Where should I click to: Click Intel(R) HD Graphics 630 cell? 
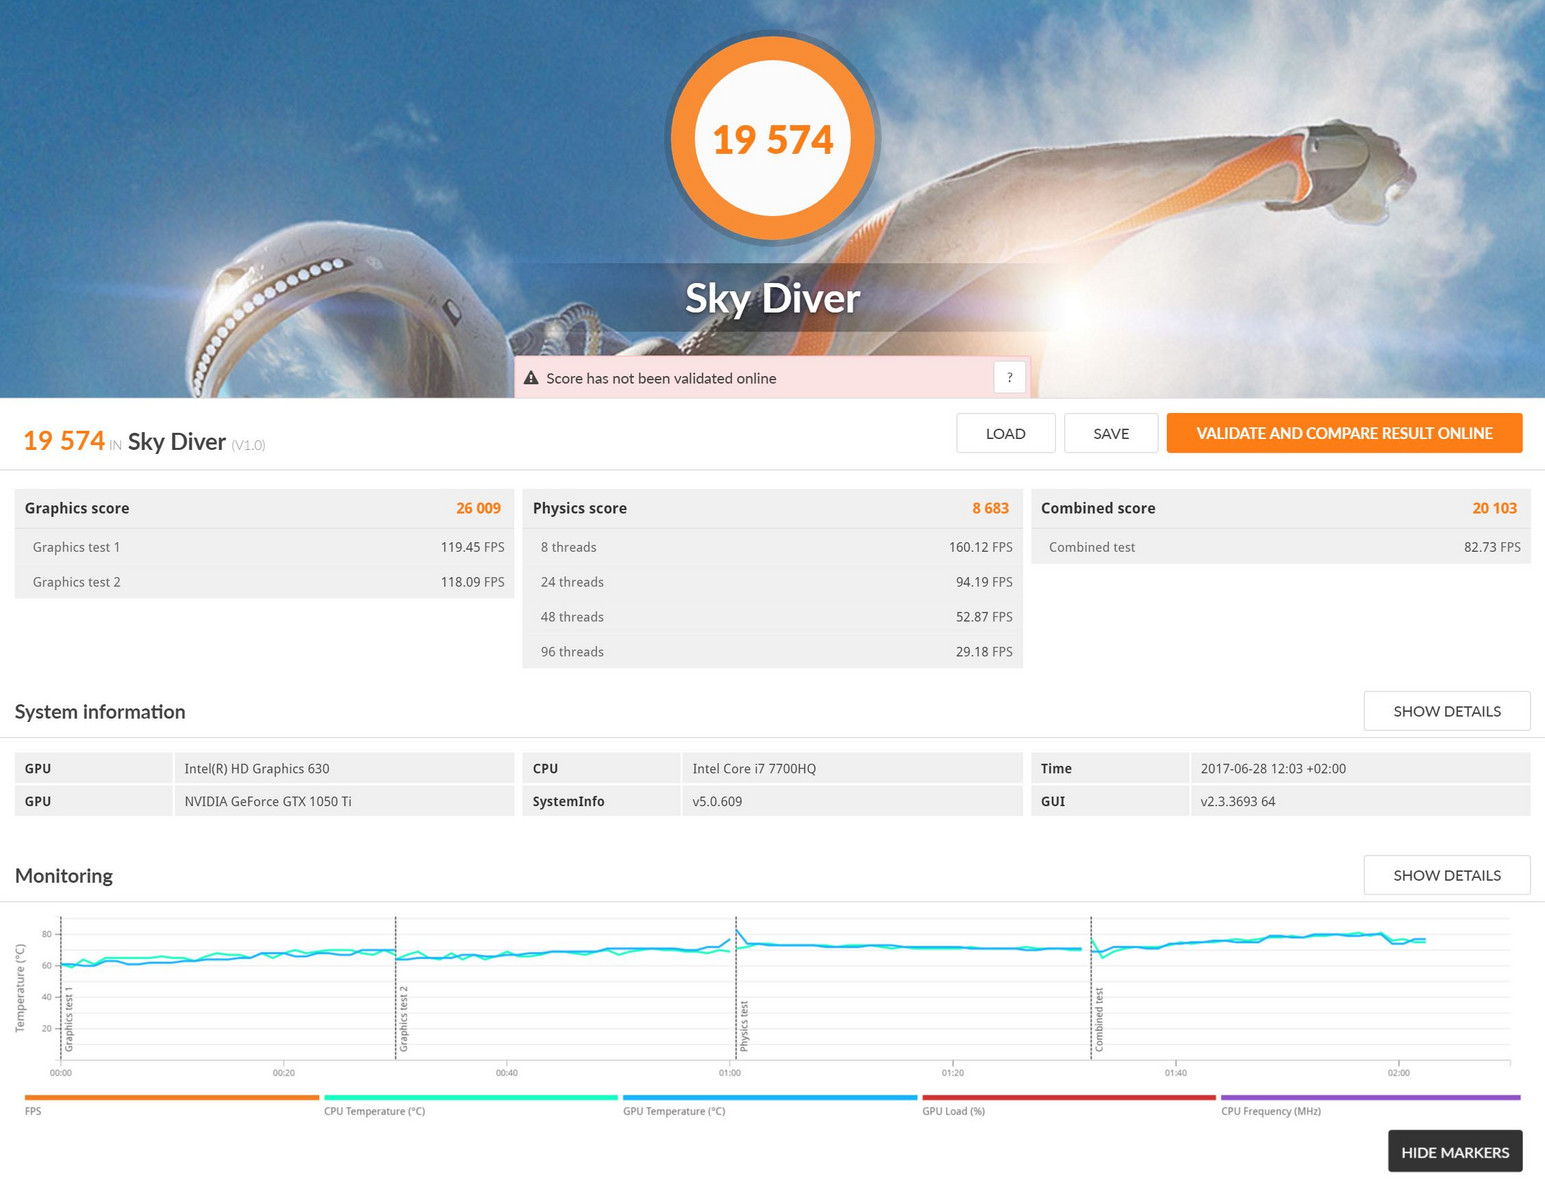point(344,768)
